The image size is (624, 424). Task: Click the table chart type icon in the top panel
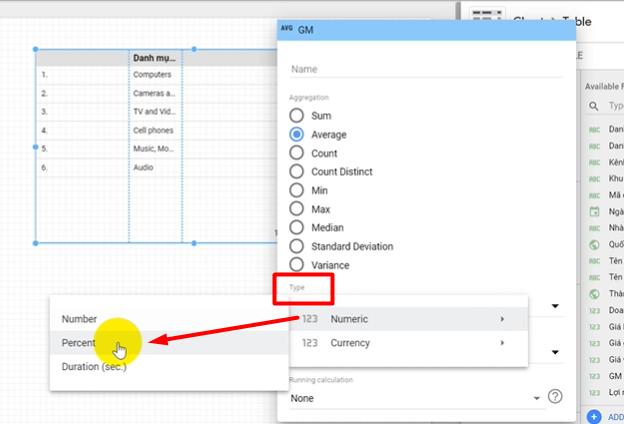click(487, 16)
